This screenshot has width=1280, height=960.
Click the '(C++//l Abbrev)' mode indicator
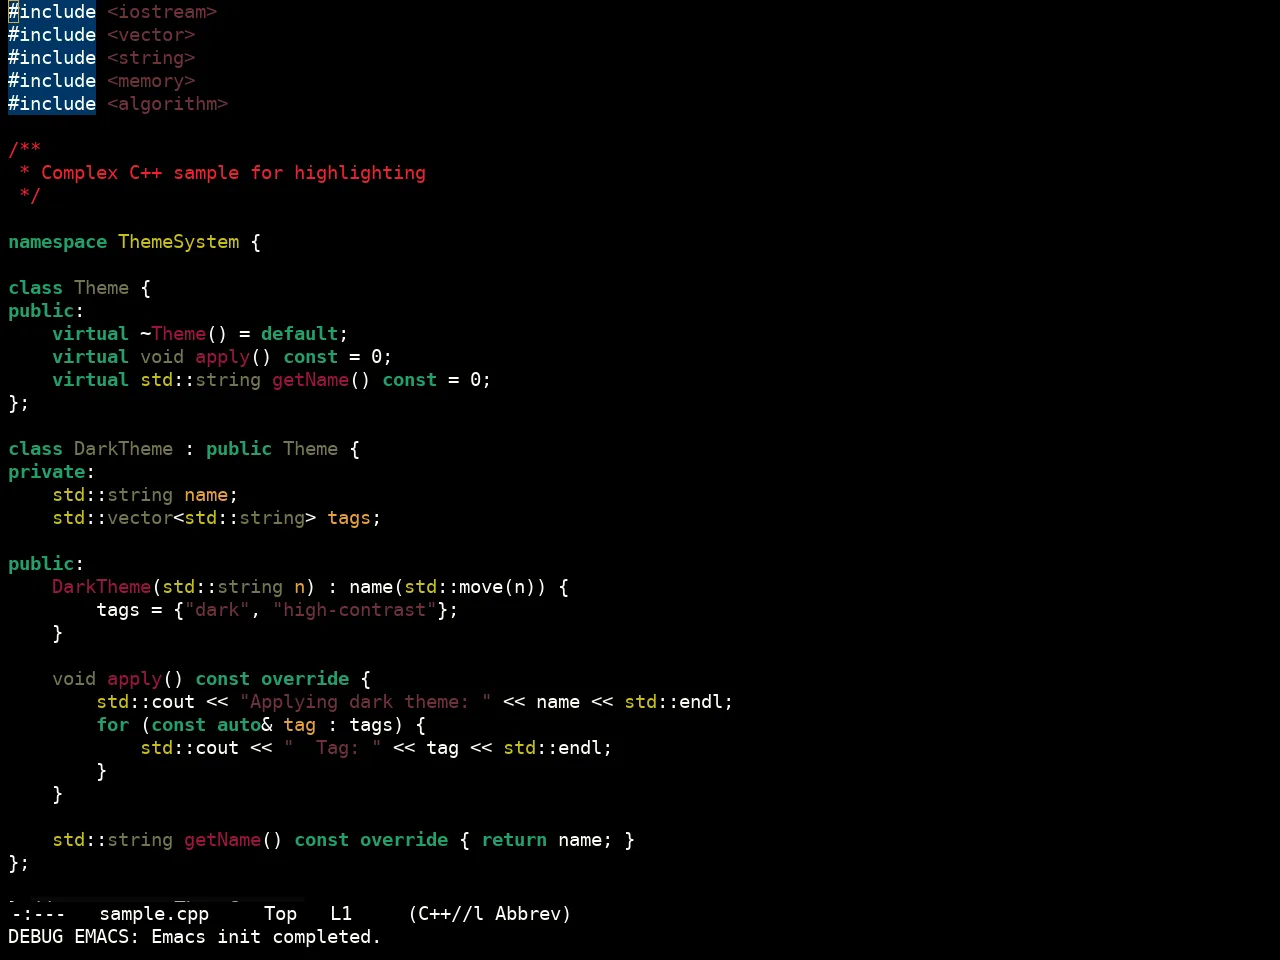489,914
